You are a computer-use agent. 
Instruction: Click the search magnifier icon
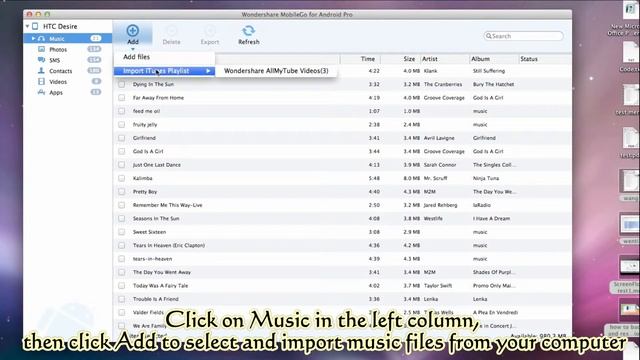coord(489,36)
